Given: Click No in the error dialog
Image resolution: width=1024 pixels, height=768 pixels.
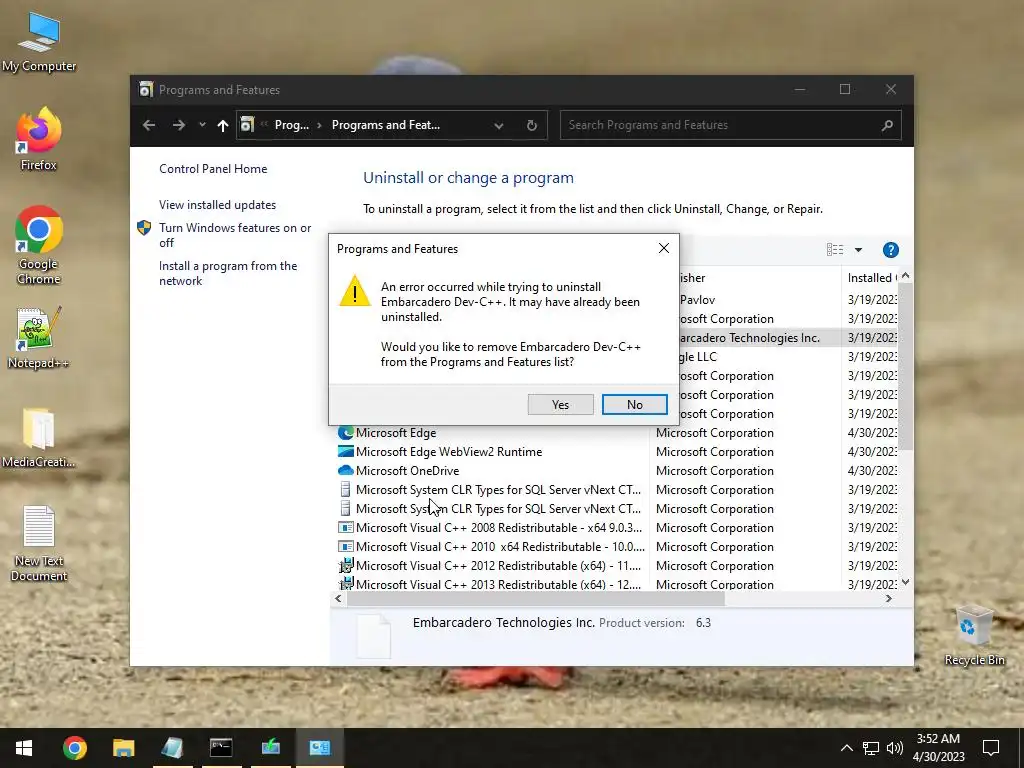Looking at the screenshot, I should pyautogui.click(x=634, y=404).
